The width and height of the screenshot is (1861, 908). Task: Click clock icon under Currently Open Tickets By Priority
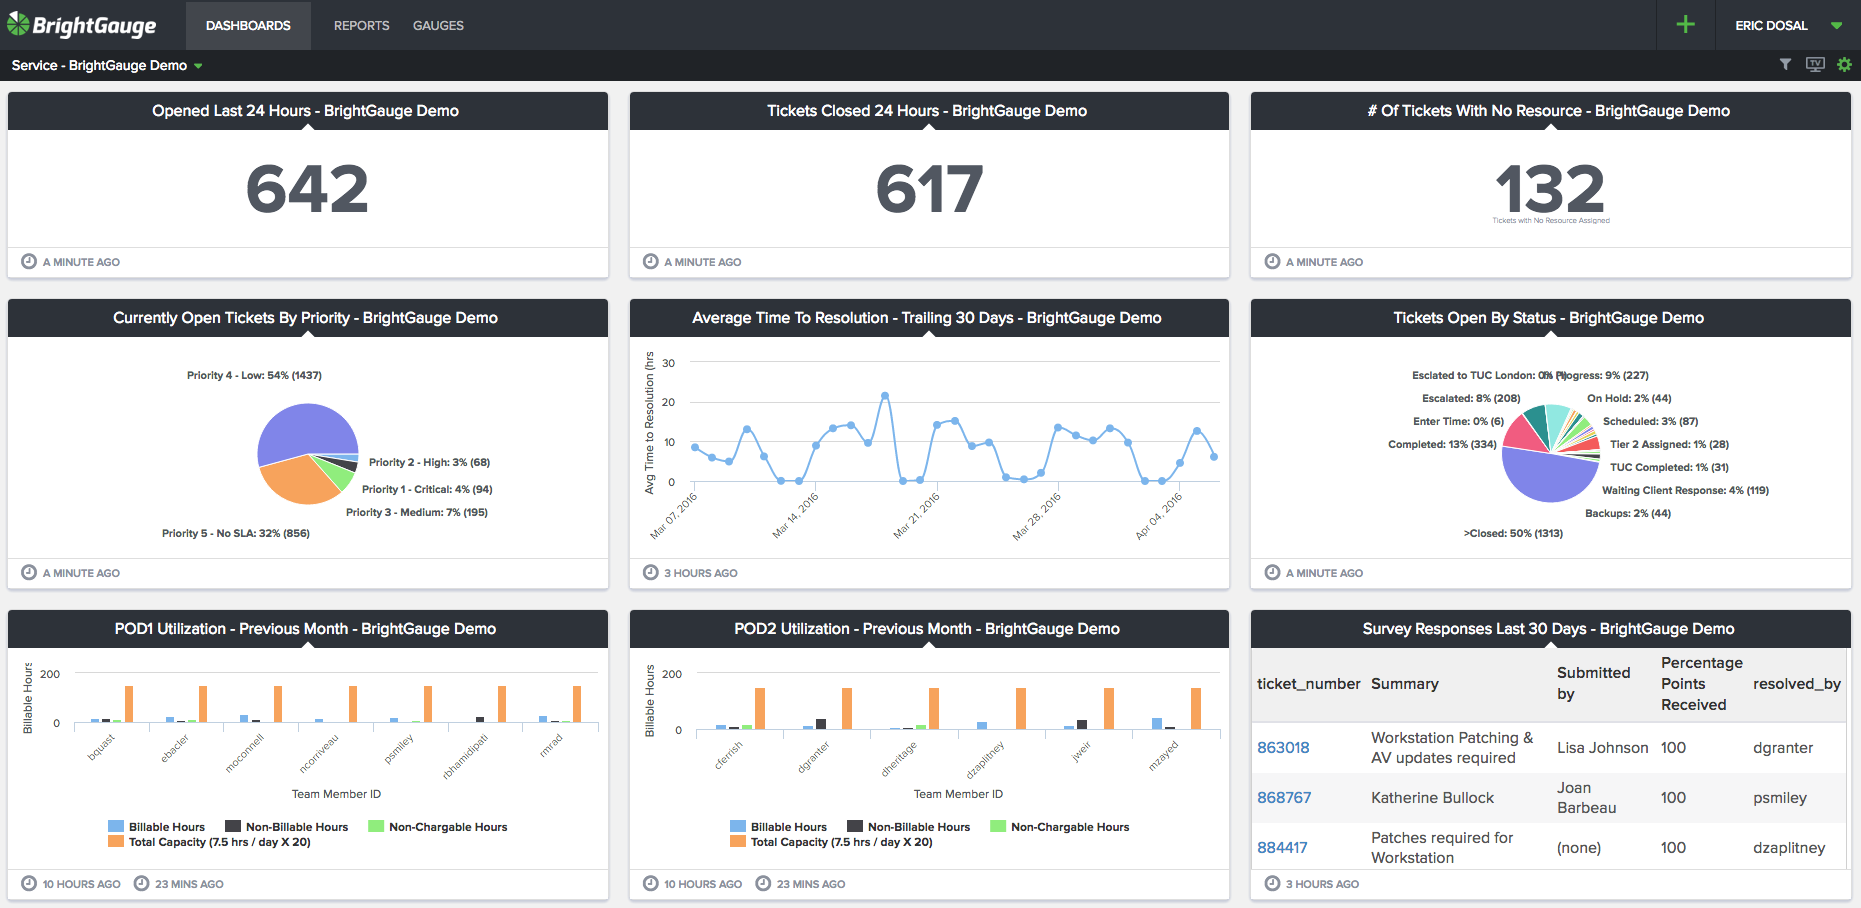(x=29, y=573)
